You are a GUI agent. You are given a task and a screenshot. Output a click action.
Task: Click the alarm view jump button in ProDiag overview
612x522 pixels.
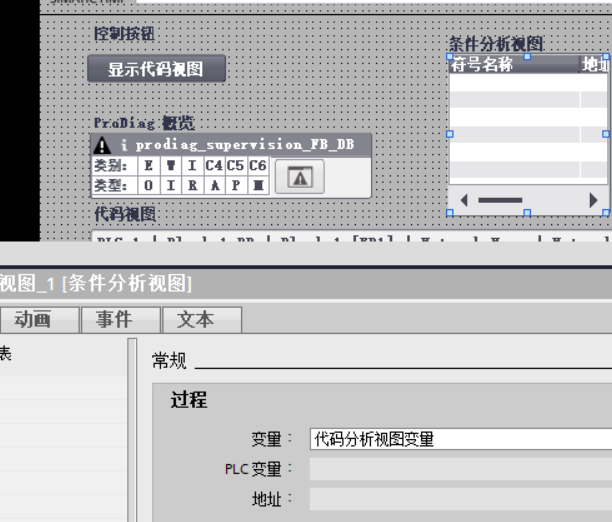(300, 176)
